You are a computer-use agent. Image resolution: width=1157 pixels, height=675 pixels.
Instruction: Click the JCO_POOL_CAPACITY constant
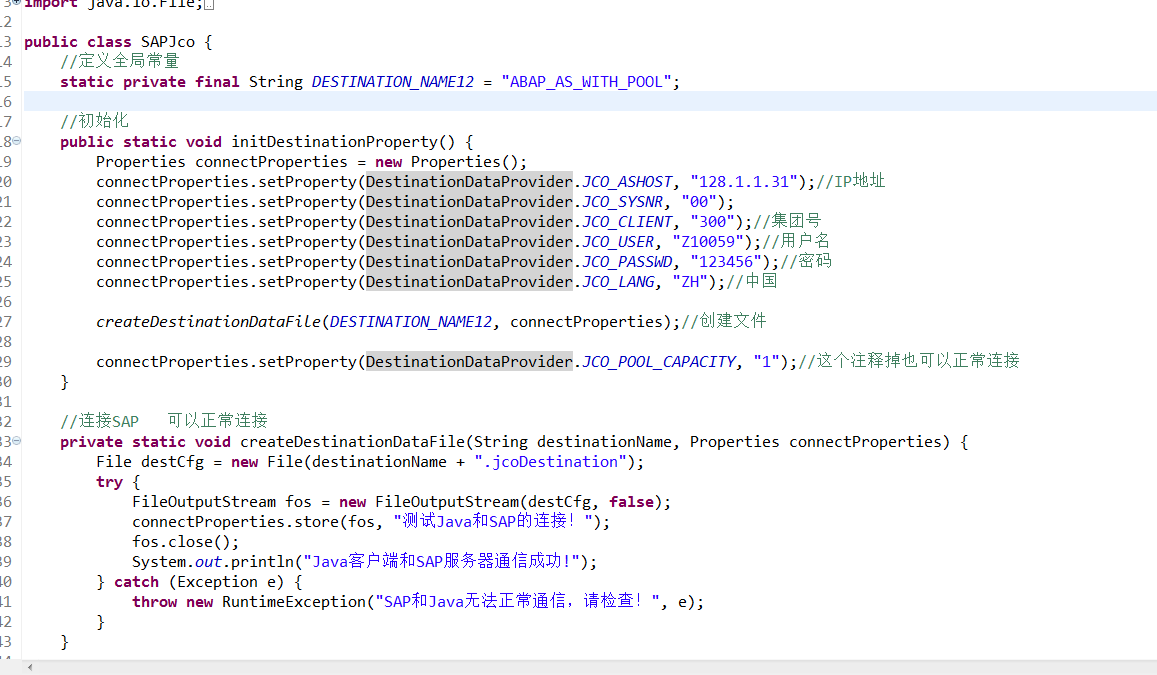tap(659, 362)
